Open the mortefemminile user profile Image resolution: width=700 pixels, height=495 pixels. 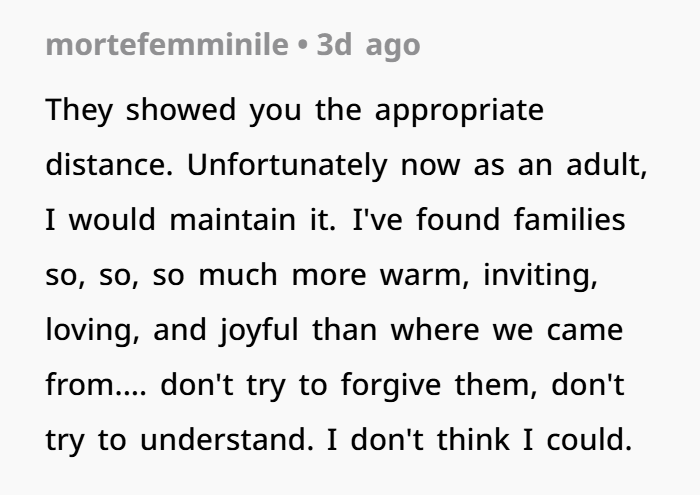click(167, 45)
